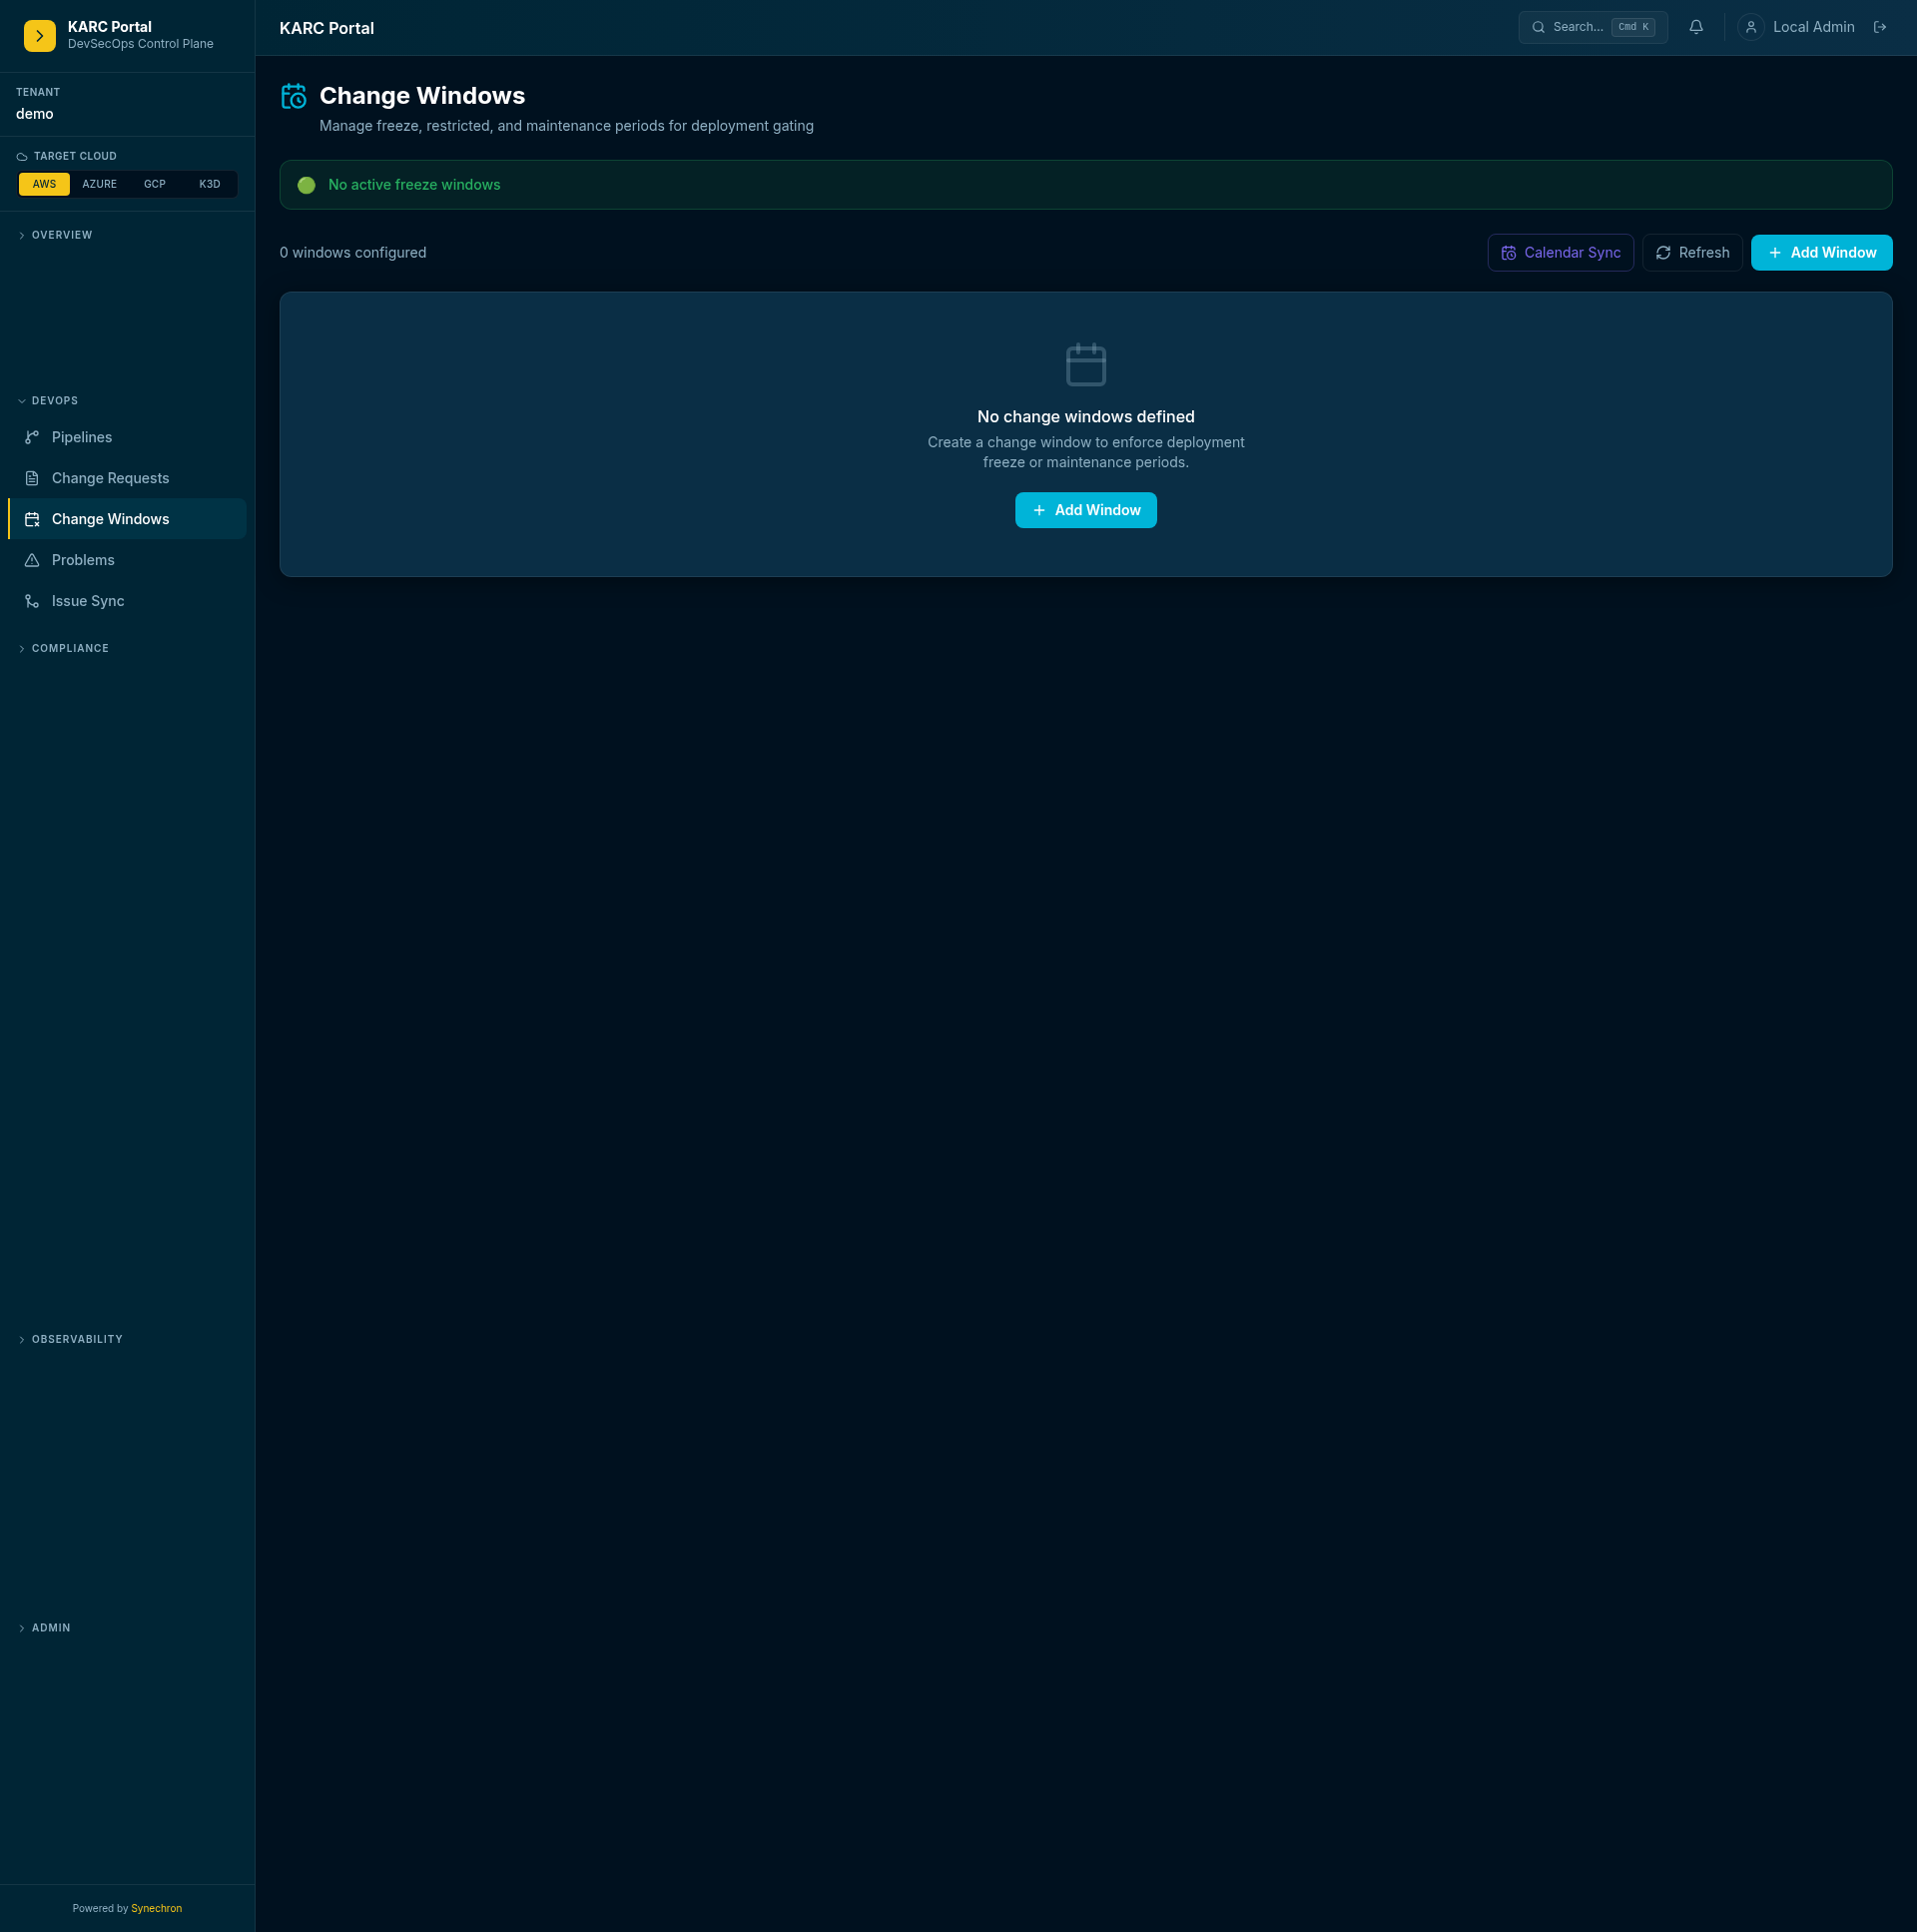Go to Problems page
This screenshot has width=1917, height=1932.
[127, 560]
